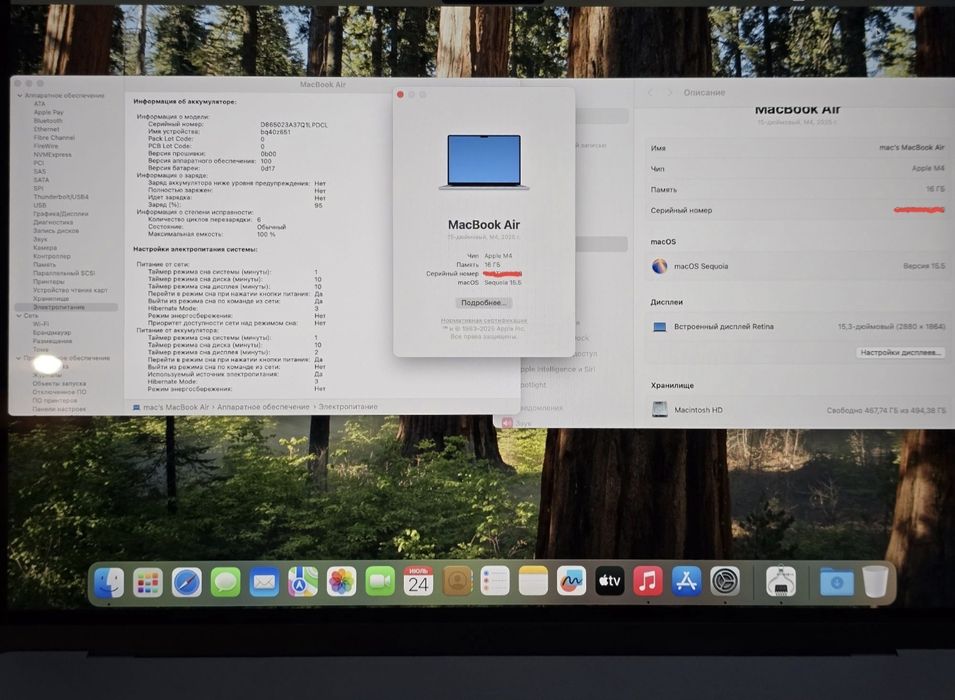Image resolution: width=955 pixels, height=700 pixels.
Task: Click the Версия 15.5 text in Settings
Action: [924, 266]
